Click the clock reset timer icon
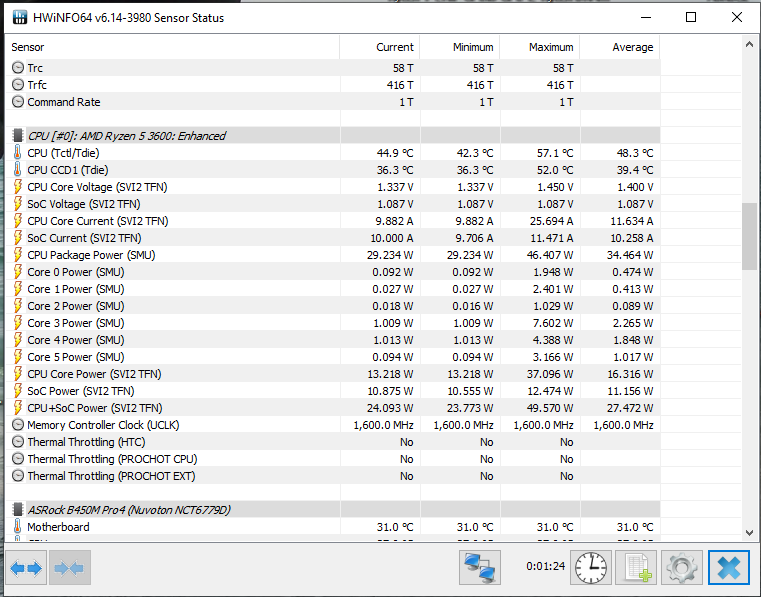The image size is (761, 597). (x=591, y=567)
